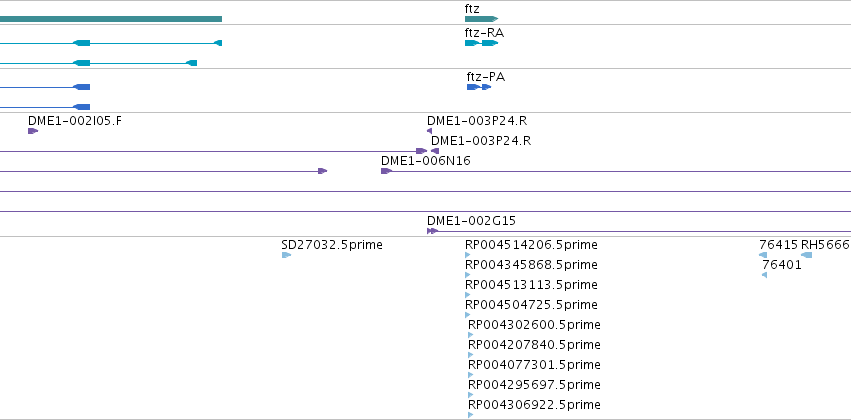Click the SD27032.5prime label
This screenshot has width=851, height=420.
point(332,245)
